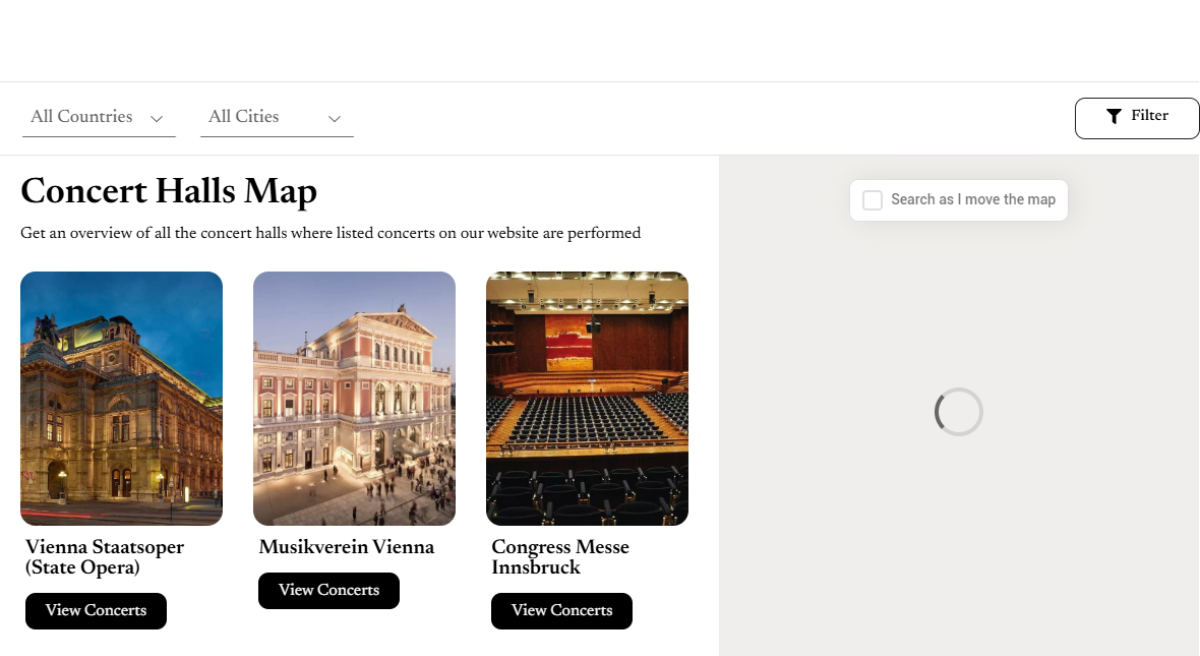Click the concert halls overview description text
This screenshot has height=656, width=1200.
click(x=330, y=234)
